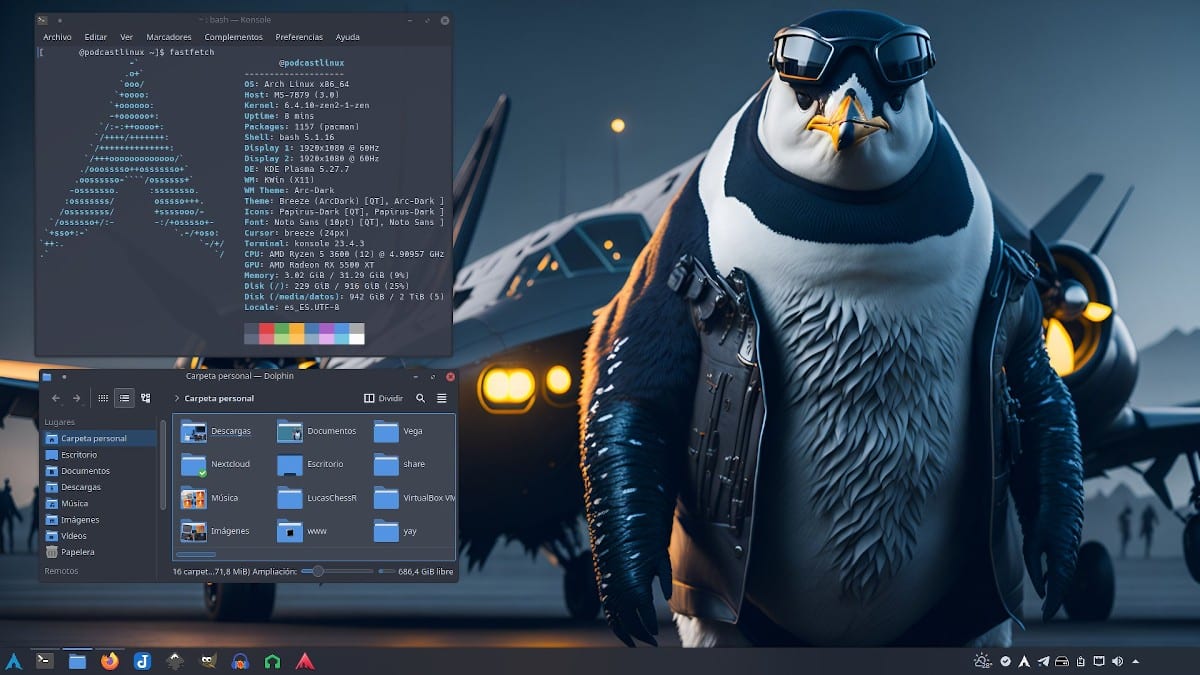Open Dolphin hamburger menu

click(442, 398)
